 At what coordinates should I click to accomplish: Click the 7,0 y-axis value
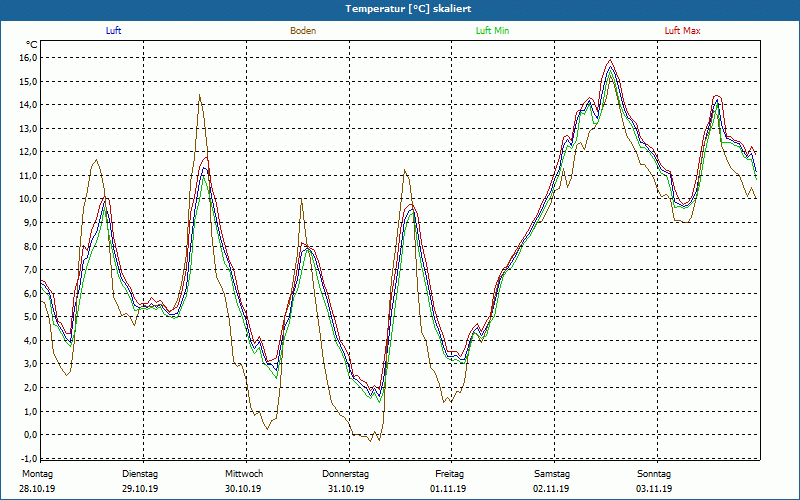[31, 269]
